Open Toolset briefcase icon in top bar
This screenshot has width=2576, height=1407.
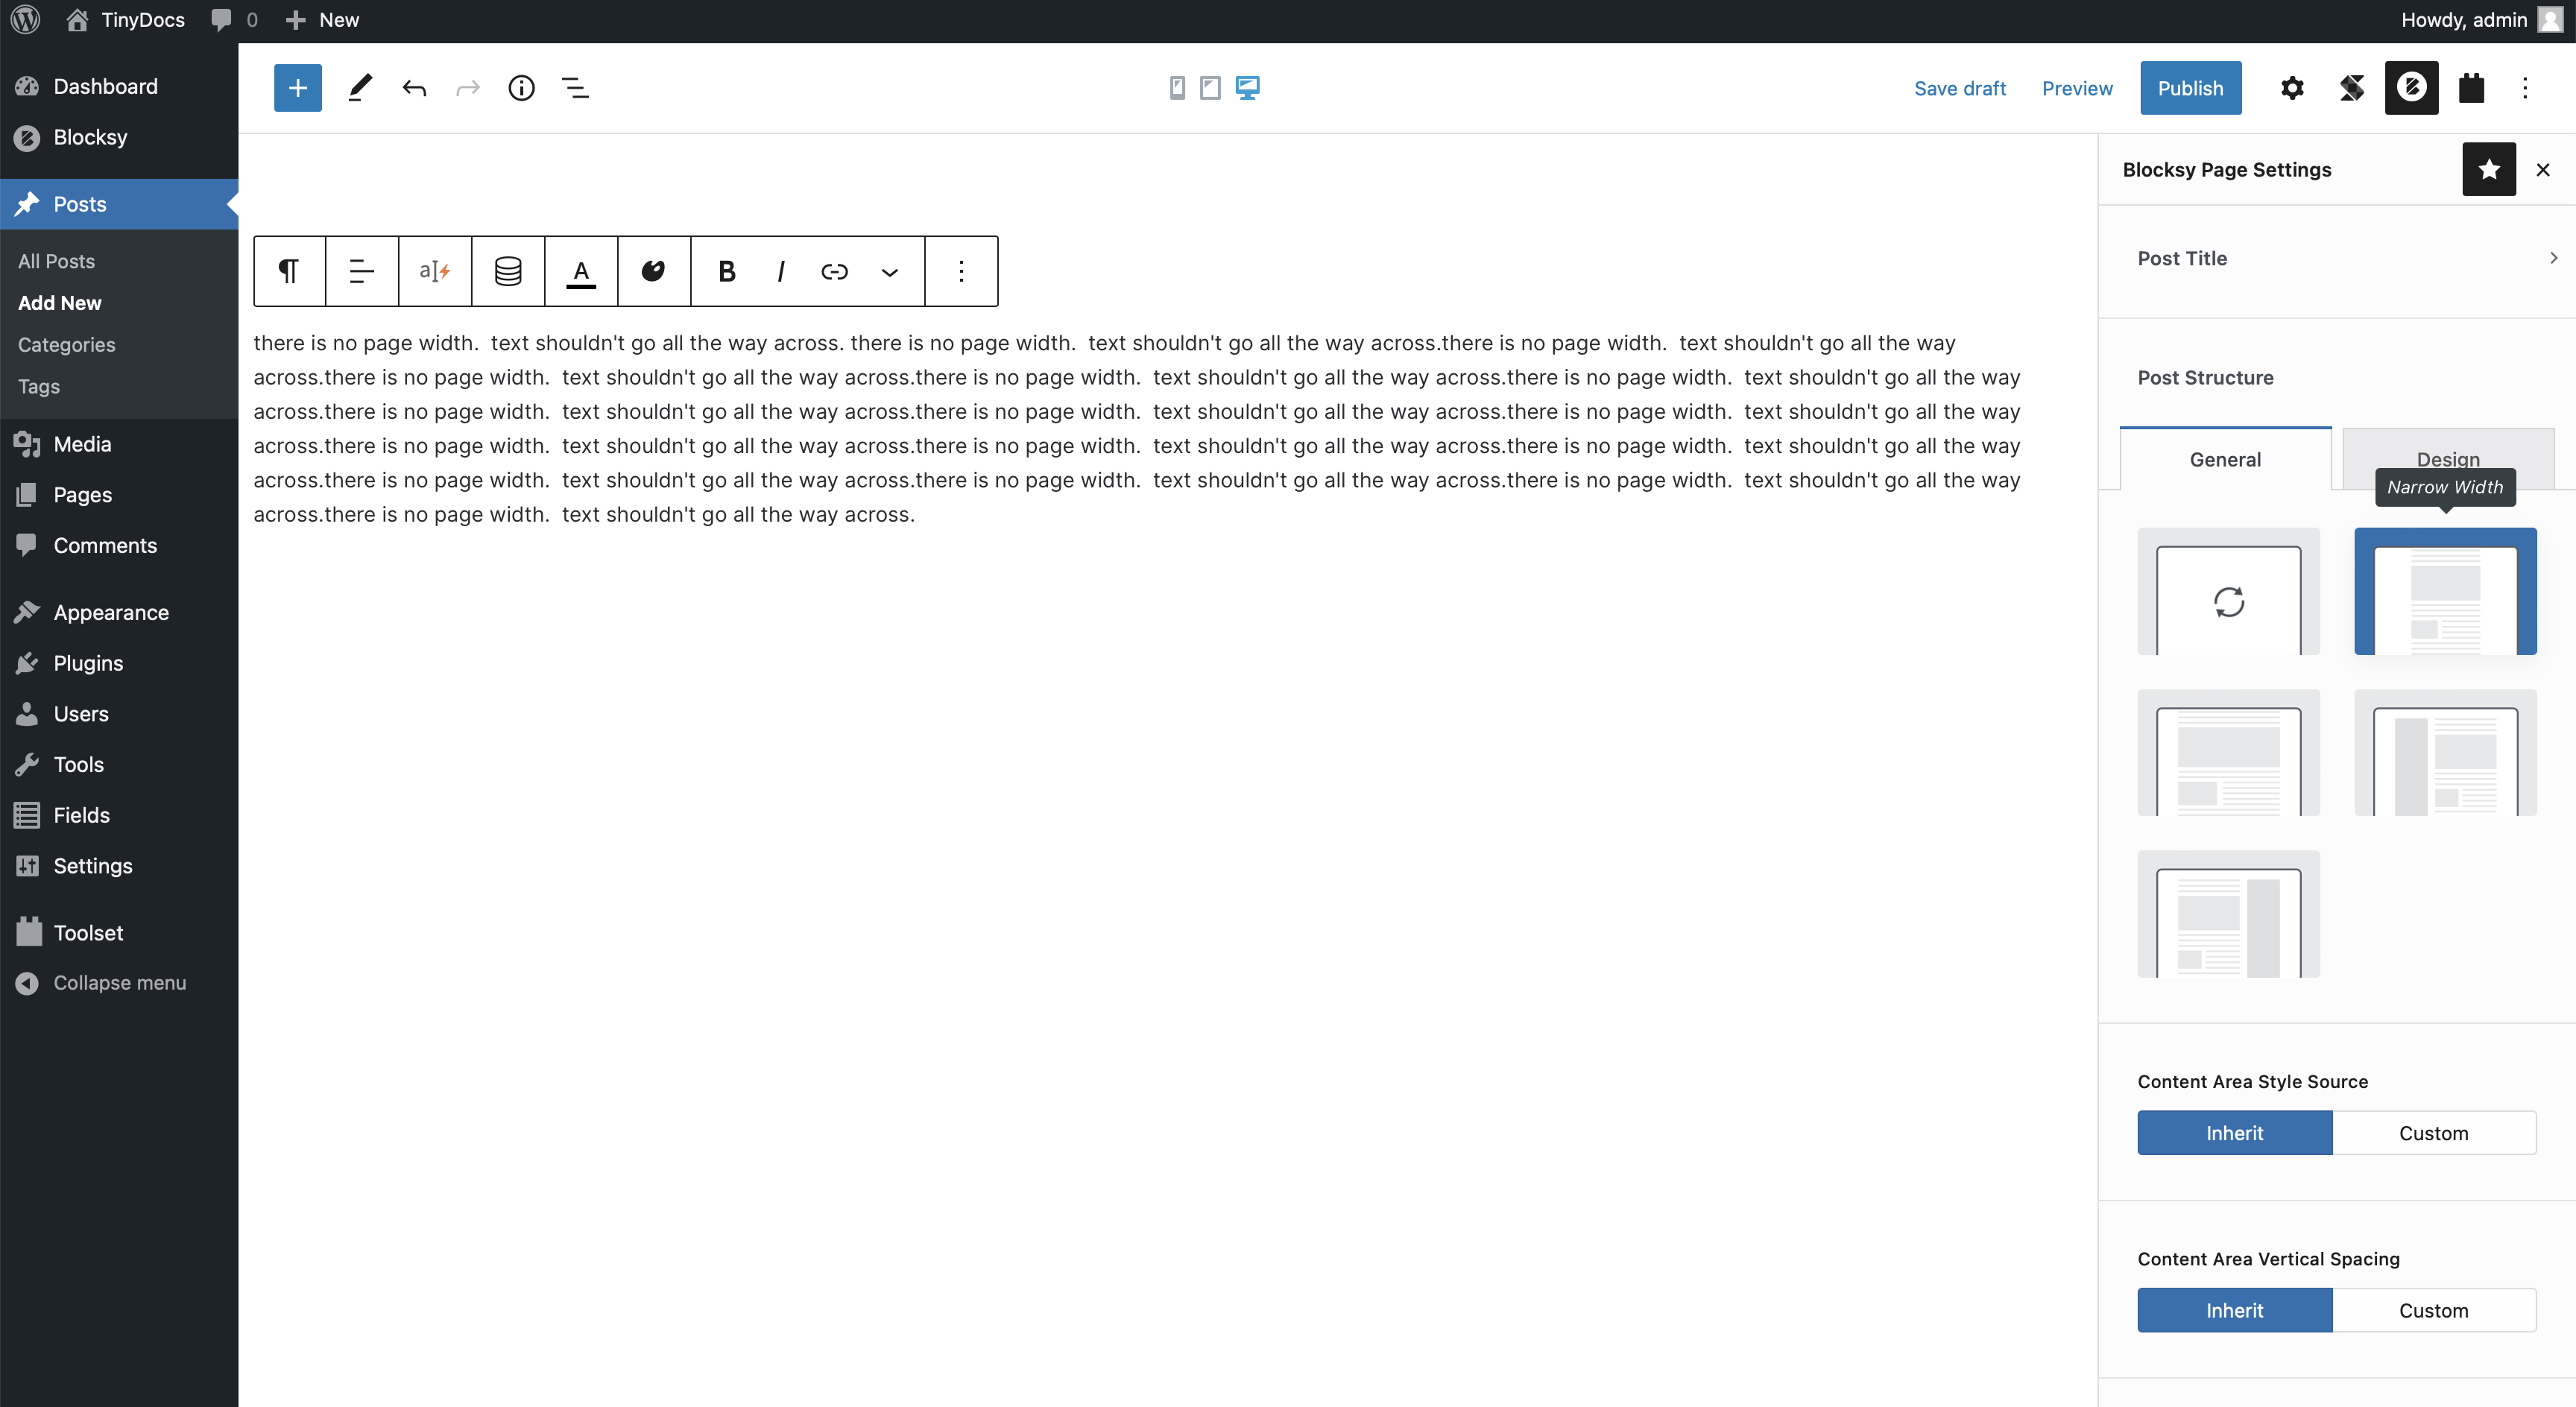tap(2471, 88)
